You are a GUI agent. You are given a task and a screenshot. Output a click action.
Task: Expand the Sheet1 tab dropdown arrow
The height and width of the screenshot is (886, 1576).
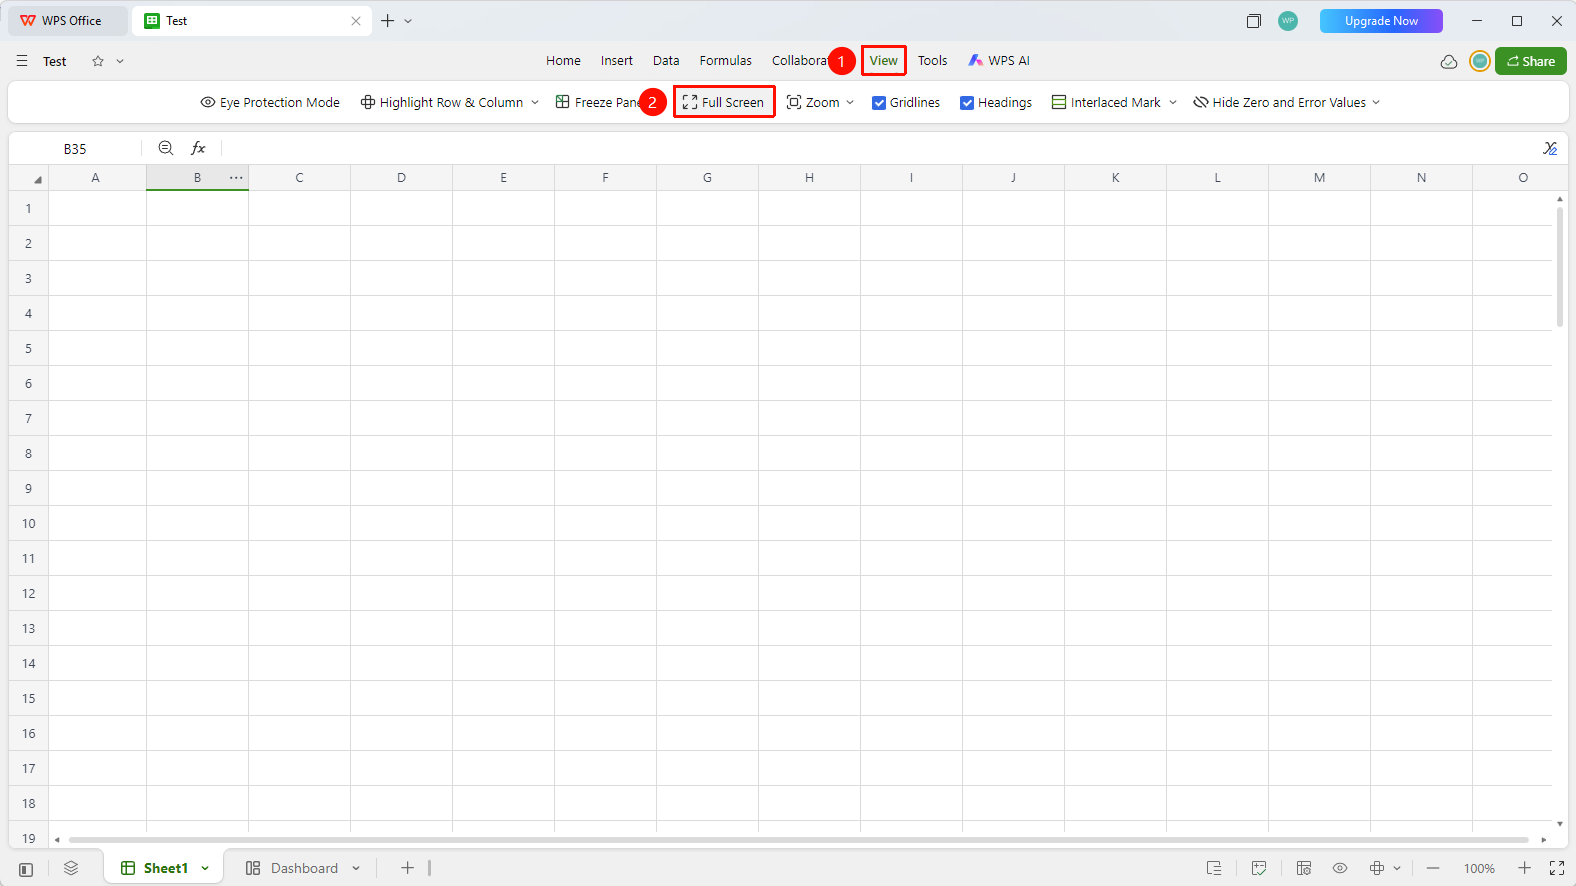click(x=205, y=869)
